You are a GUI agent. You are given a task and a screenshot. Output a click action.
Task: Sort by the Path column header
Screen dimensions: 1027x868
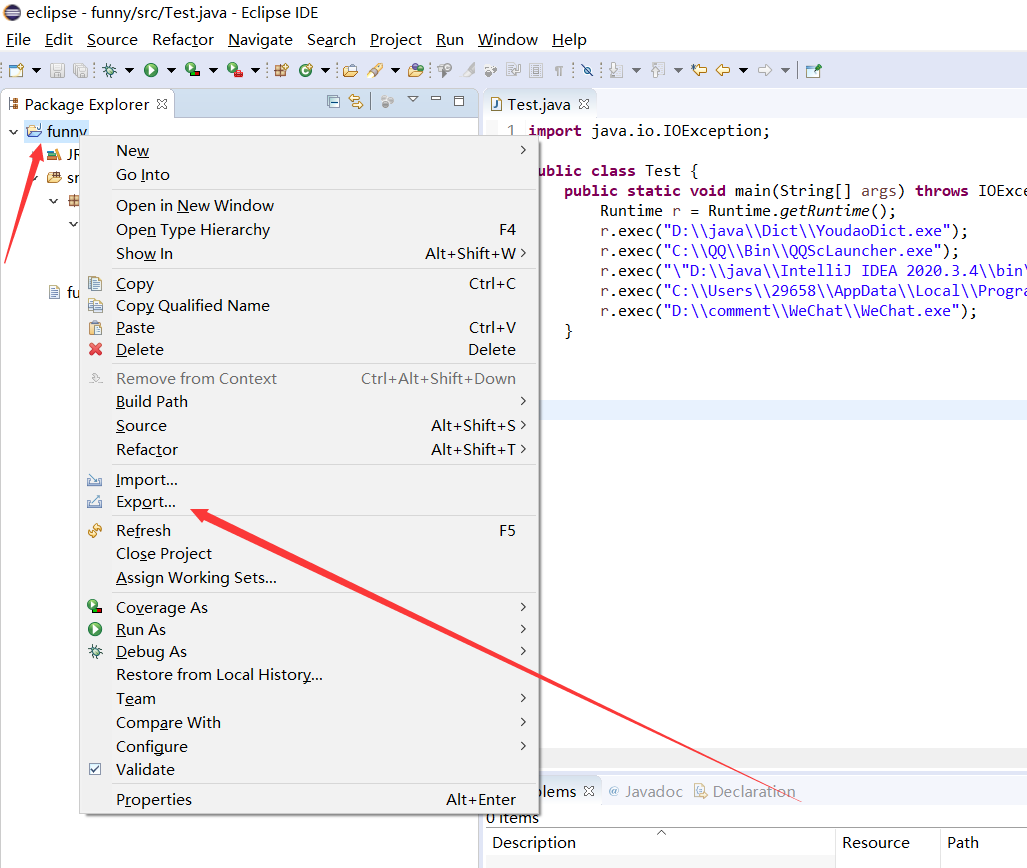(984, 843)
